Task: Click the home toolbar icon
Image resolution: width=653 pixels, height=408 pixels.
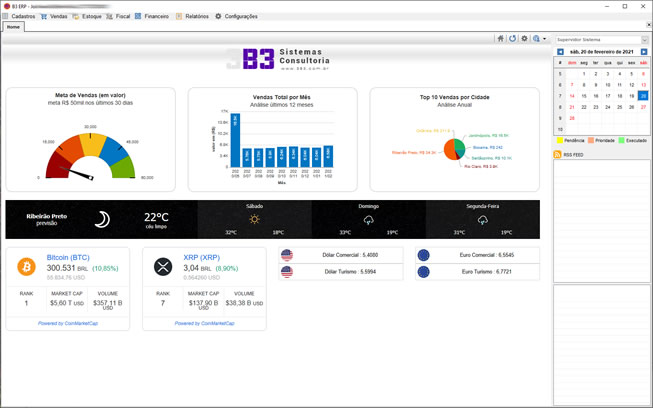Action: pos(501,38)
